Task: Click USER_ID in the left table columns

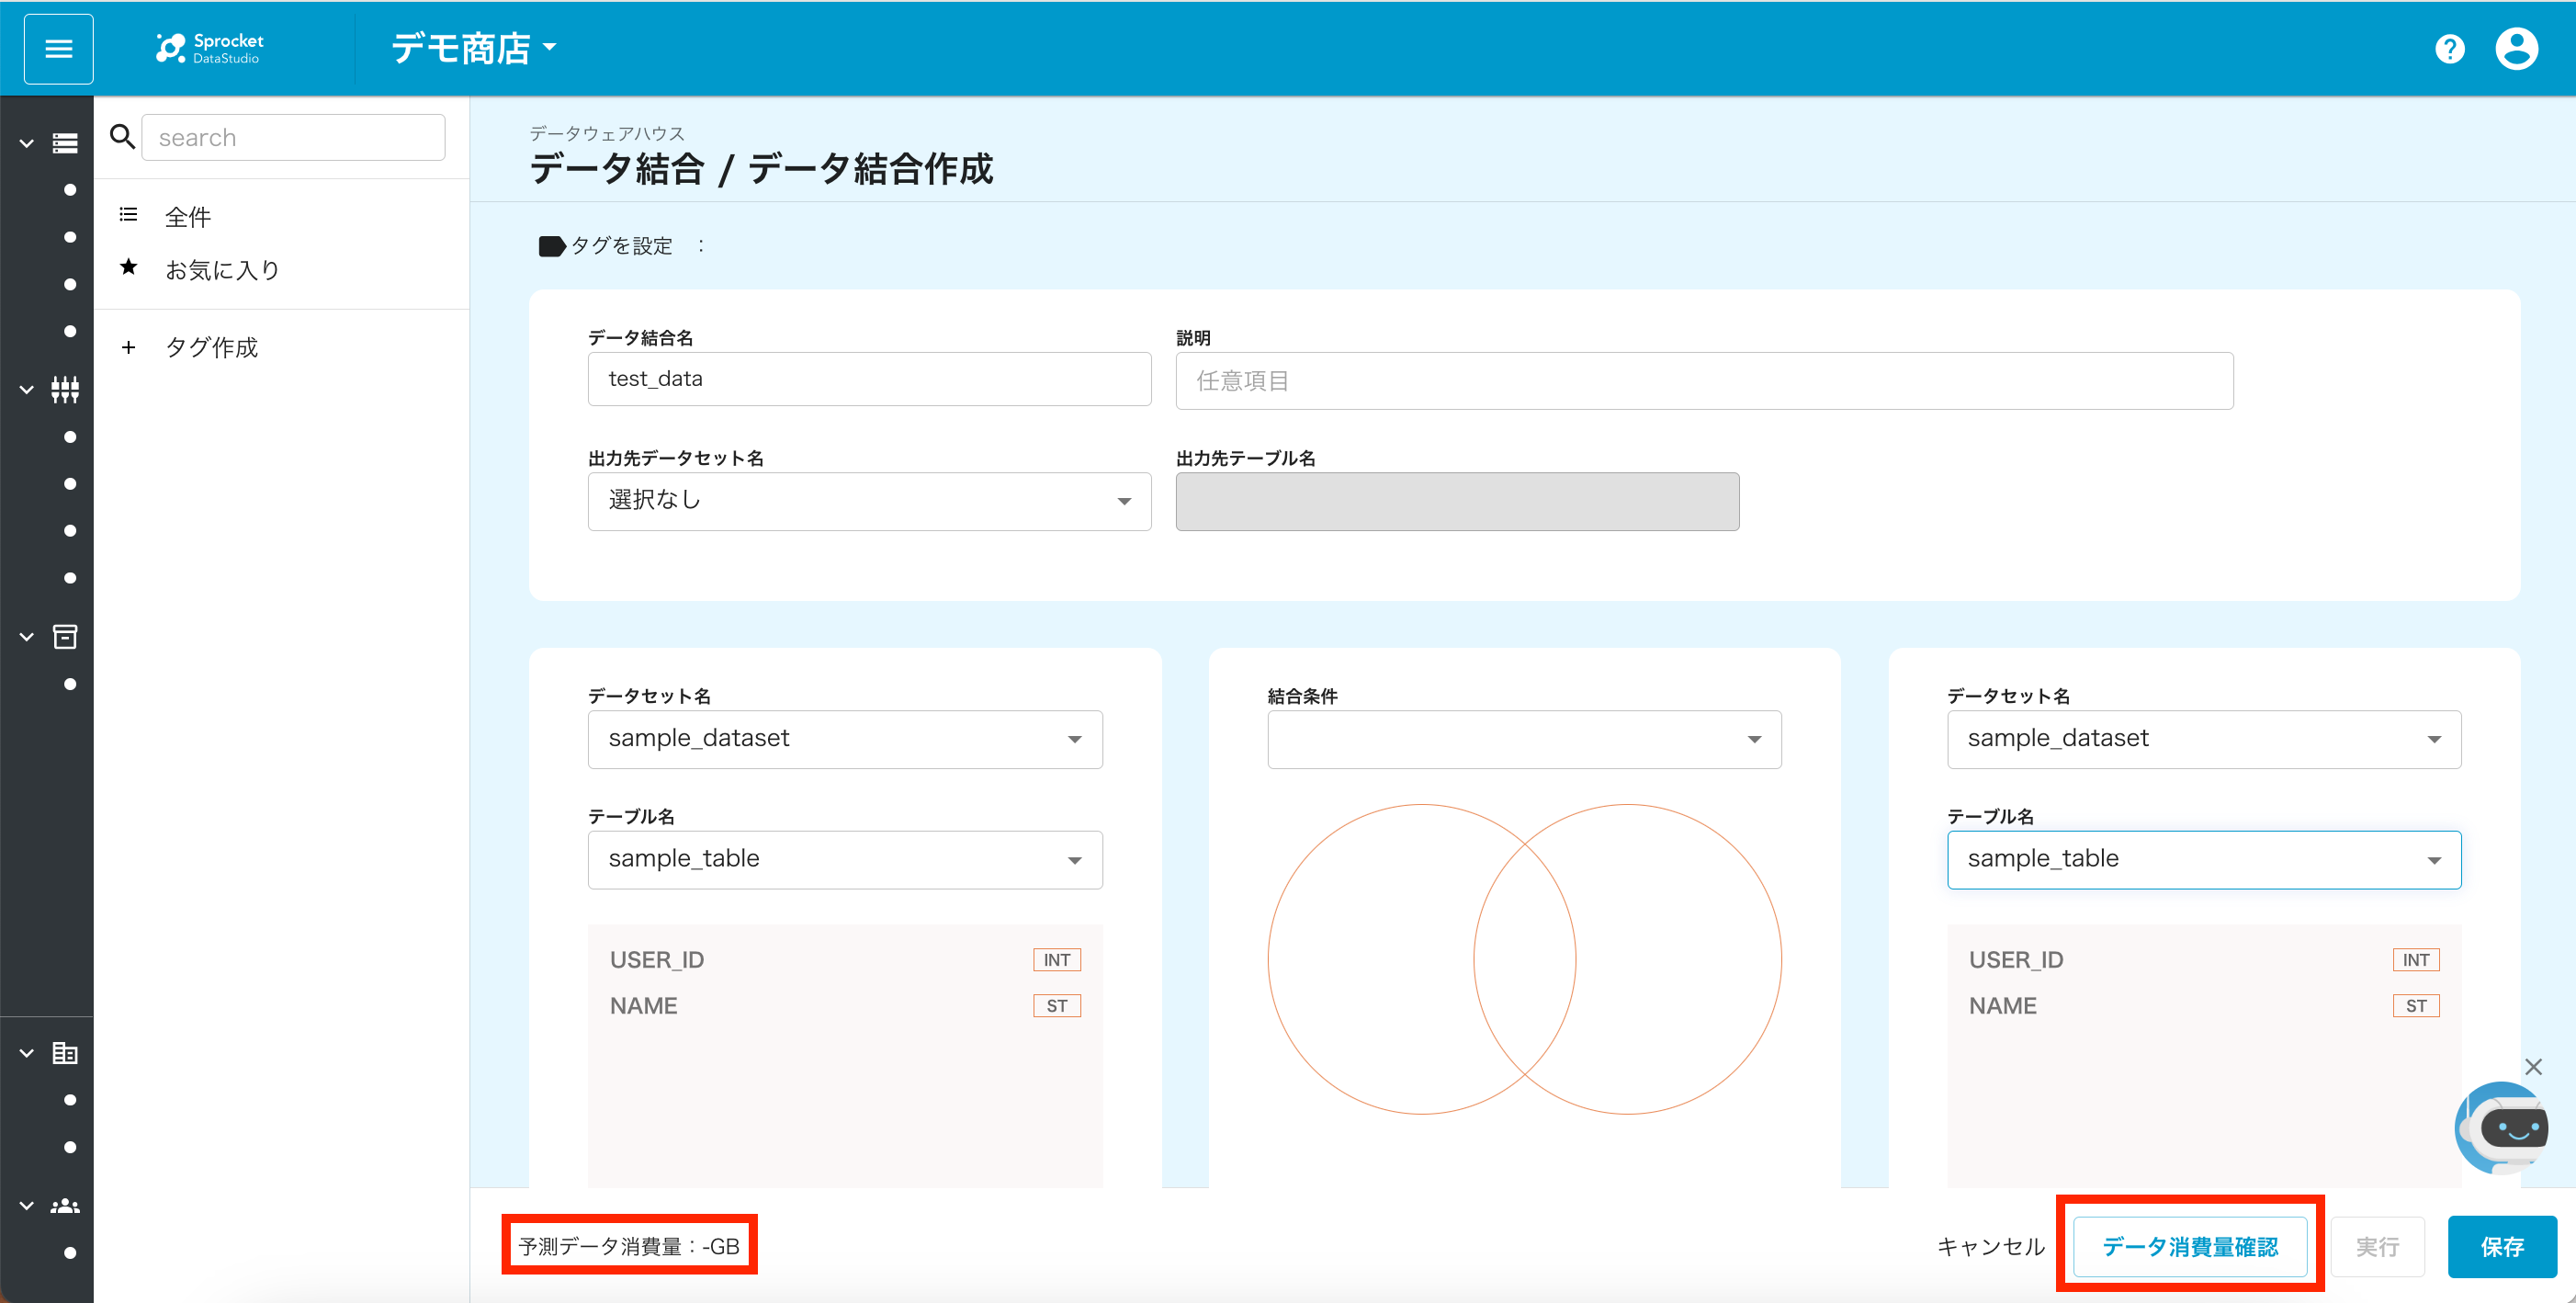Action: [x=657, y=960]
